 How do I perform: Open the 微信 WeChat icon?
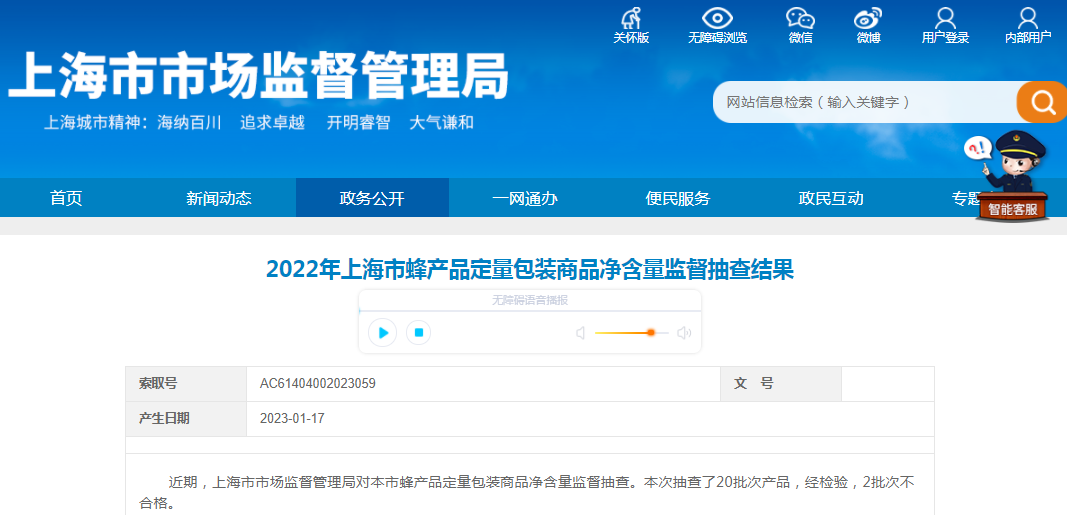[800, 18]
